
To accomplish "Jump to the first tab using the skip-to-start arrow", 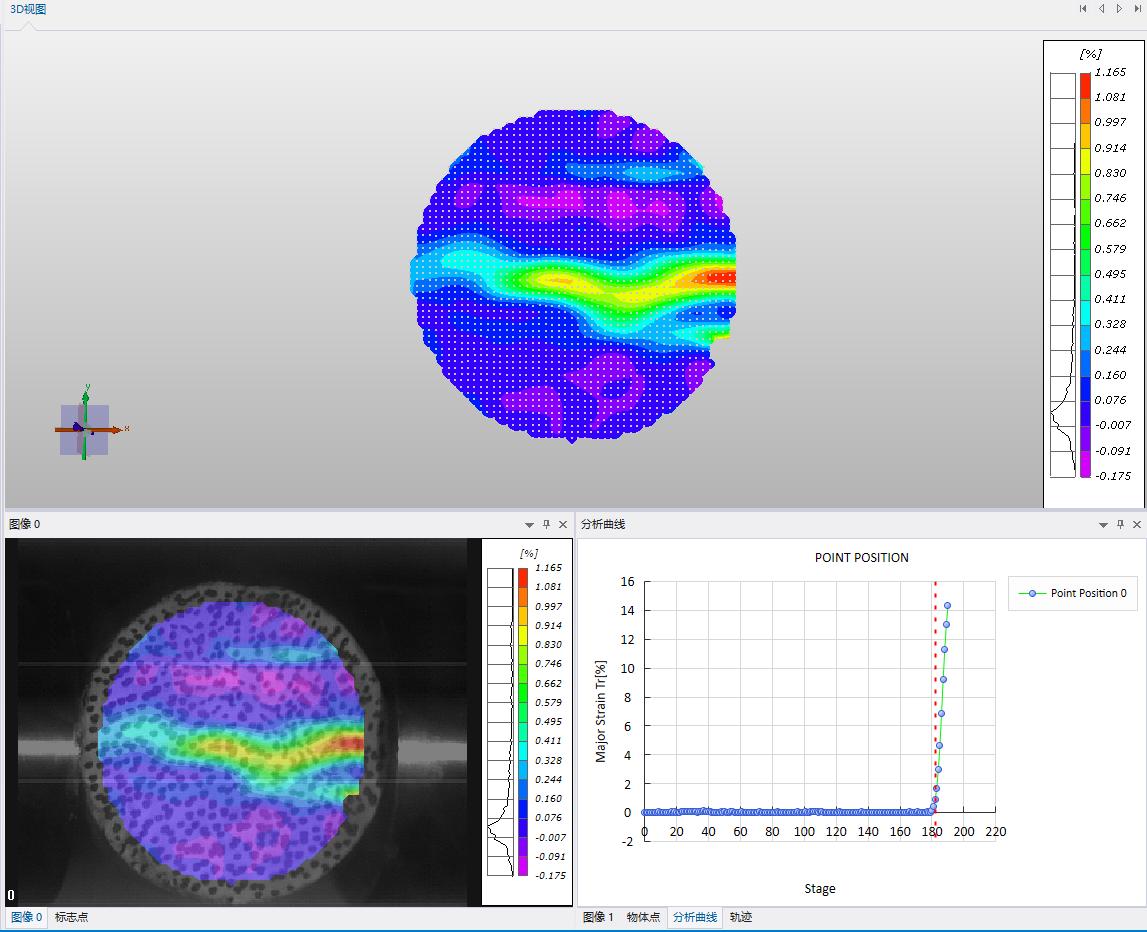I will (x=1083, y=9).
